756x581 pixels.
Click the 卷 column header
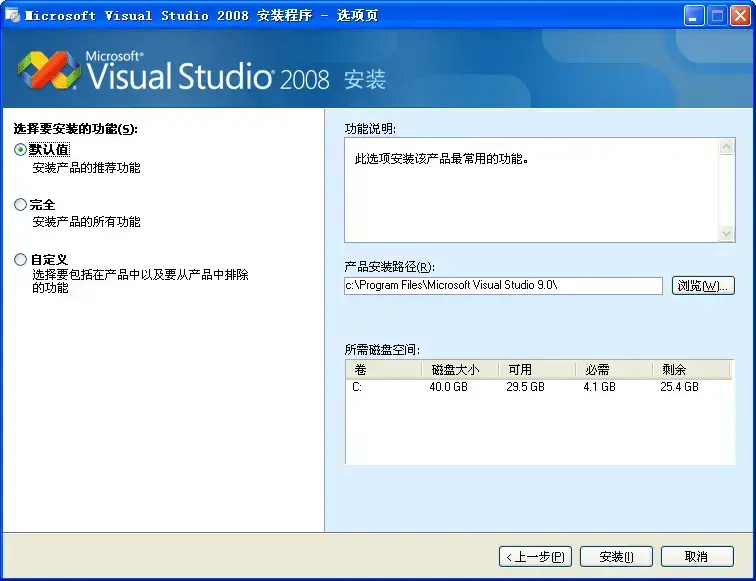point(383,370)
